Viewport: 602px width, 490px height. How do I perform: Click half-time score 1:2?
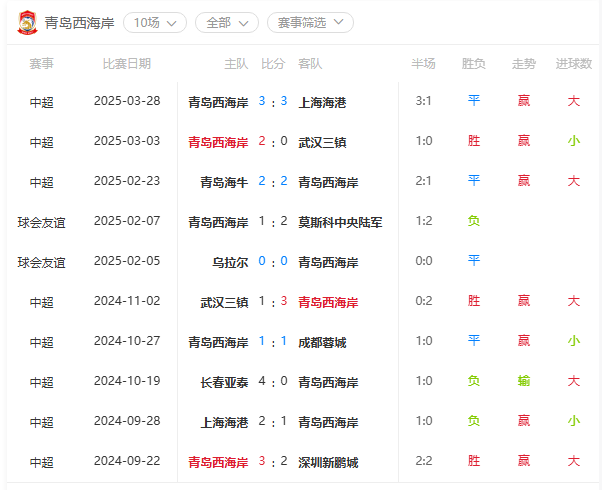tap(423, 221)
